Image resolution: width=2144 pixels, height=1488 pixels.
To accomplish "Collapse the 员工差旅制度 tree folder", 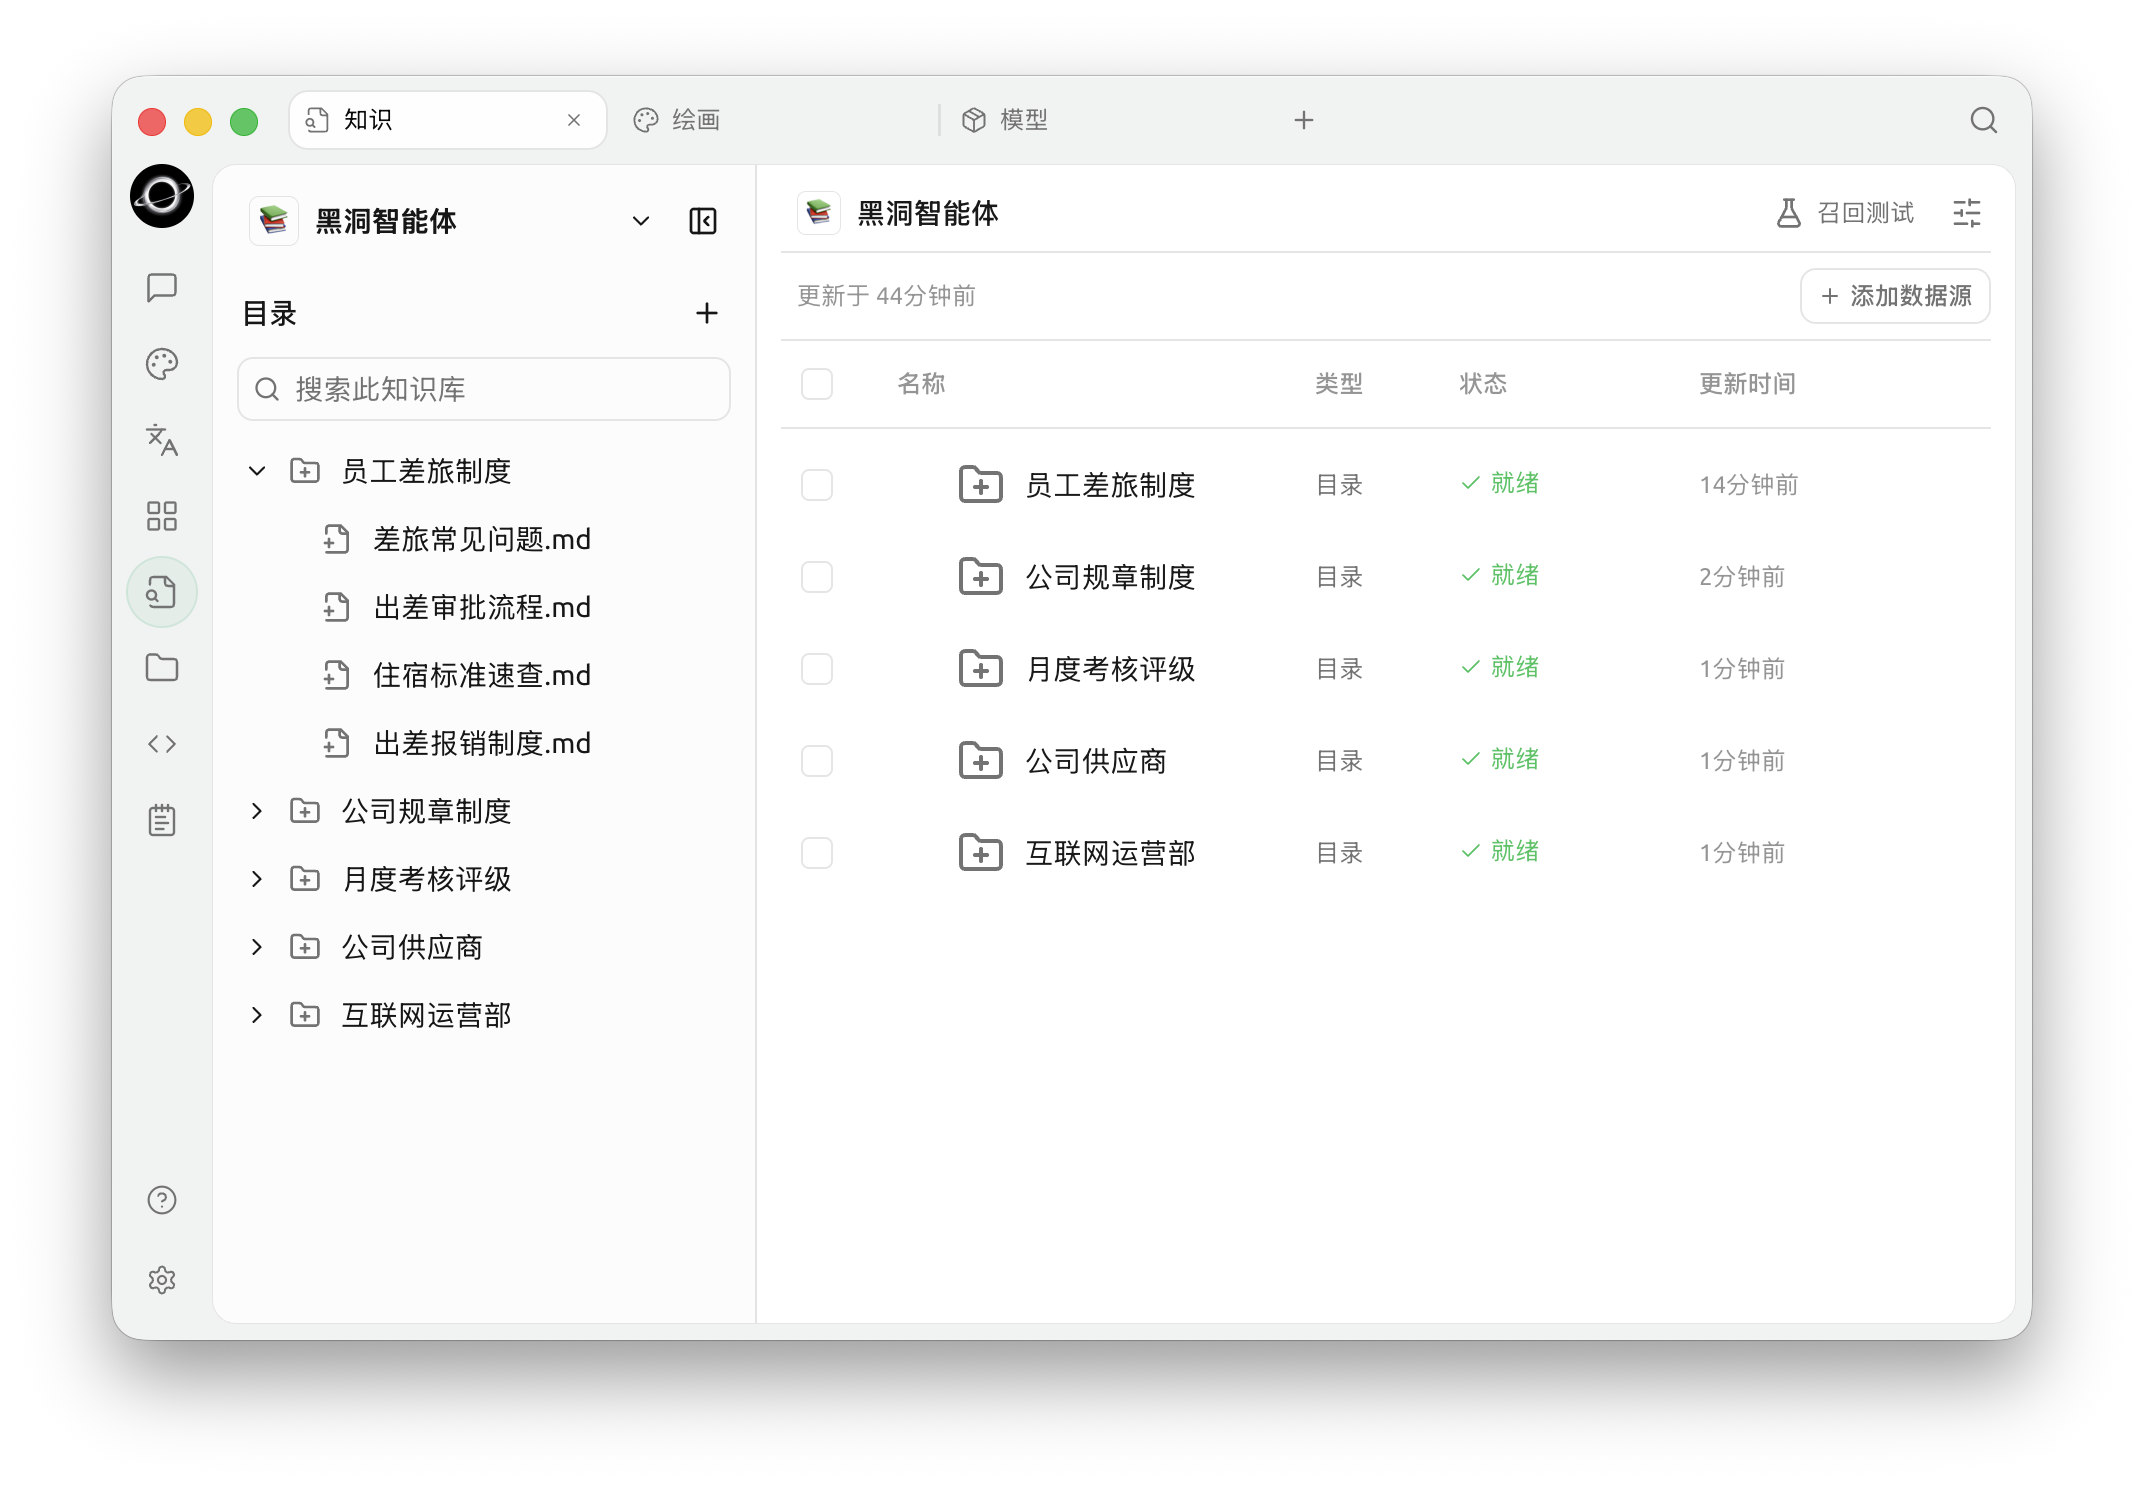I will [x=257, y=471].
